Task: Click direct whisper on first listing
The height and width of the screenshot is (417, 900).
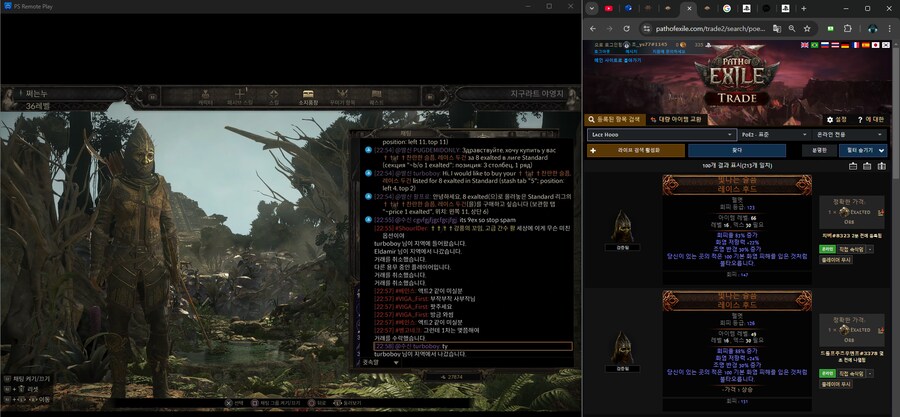Action: click(852, 250)
